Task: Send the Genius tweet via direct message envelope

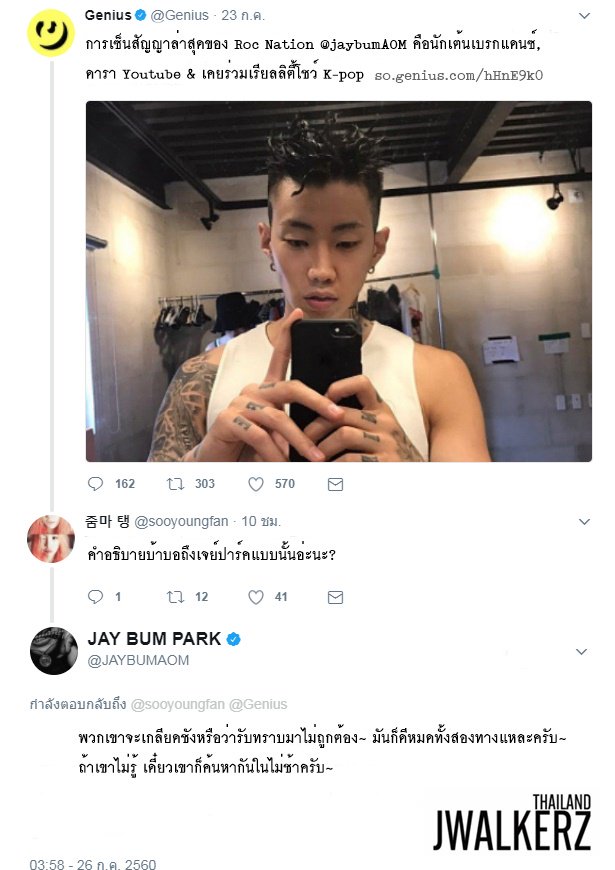Action: click(x=335, y=484)
